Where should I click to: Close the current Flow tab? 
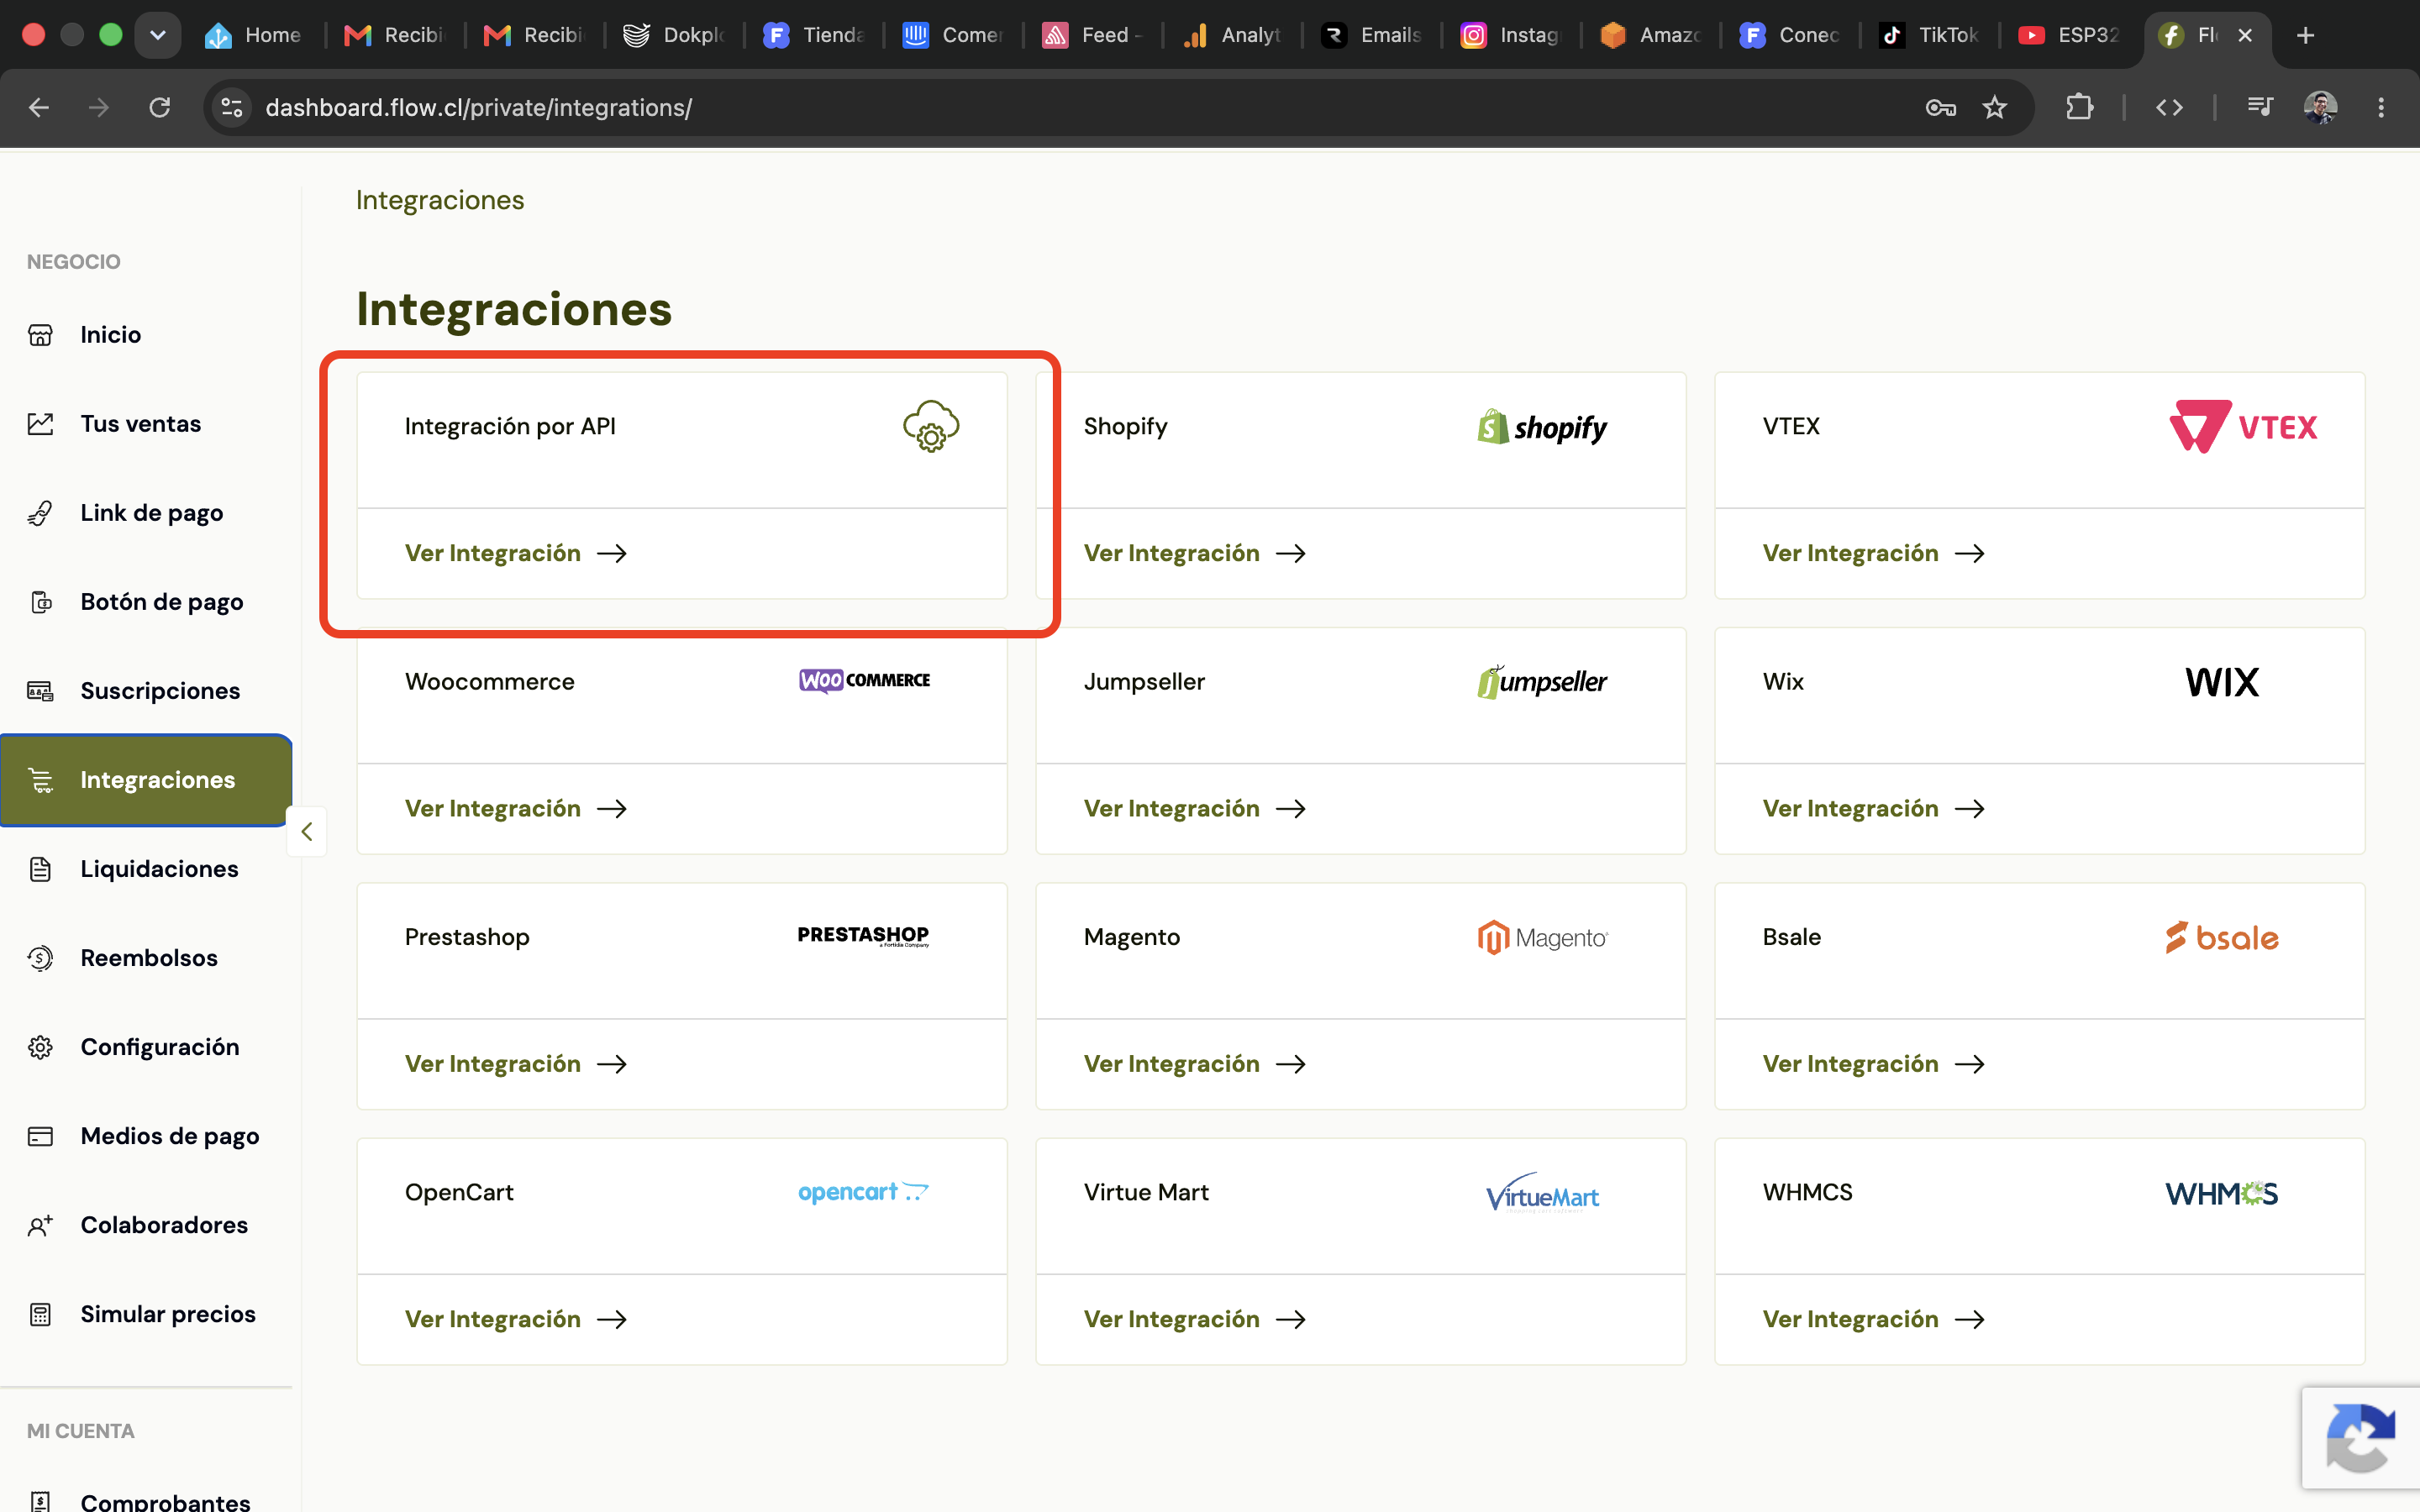pos(2245,35)
